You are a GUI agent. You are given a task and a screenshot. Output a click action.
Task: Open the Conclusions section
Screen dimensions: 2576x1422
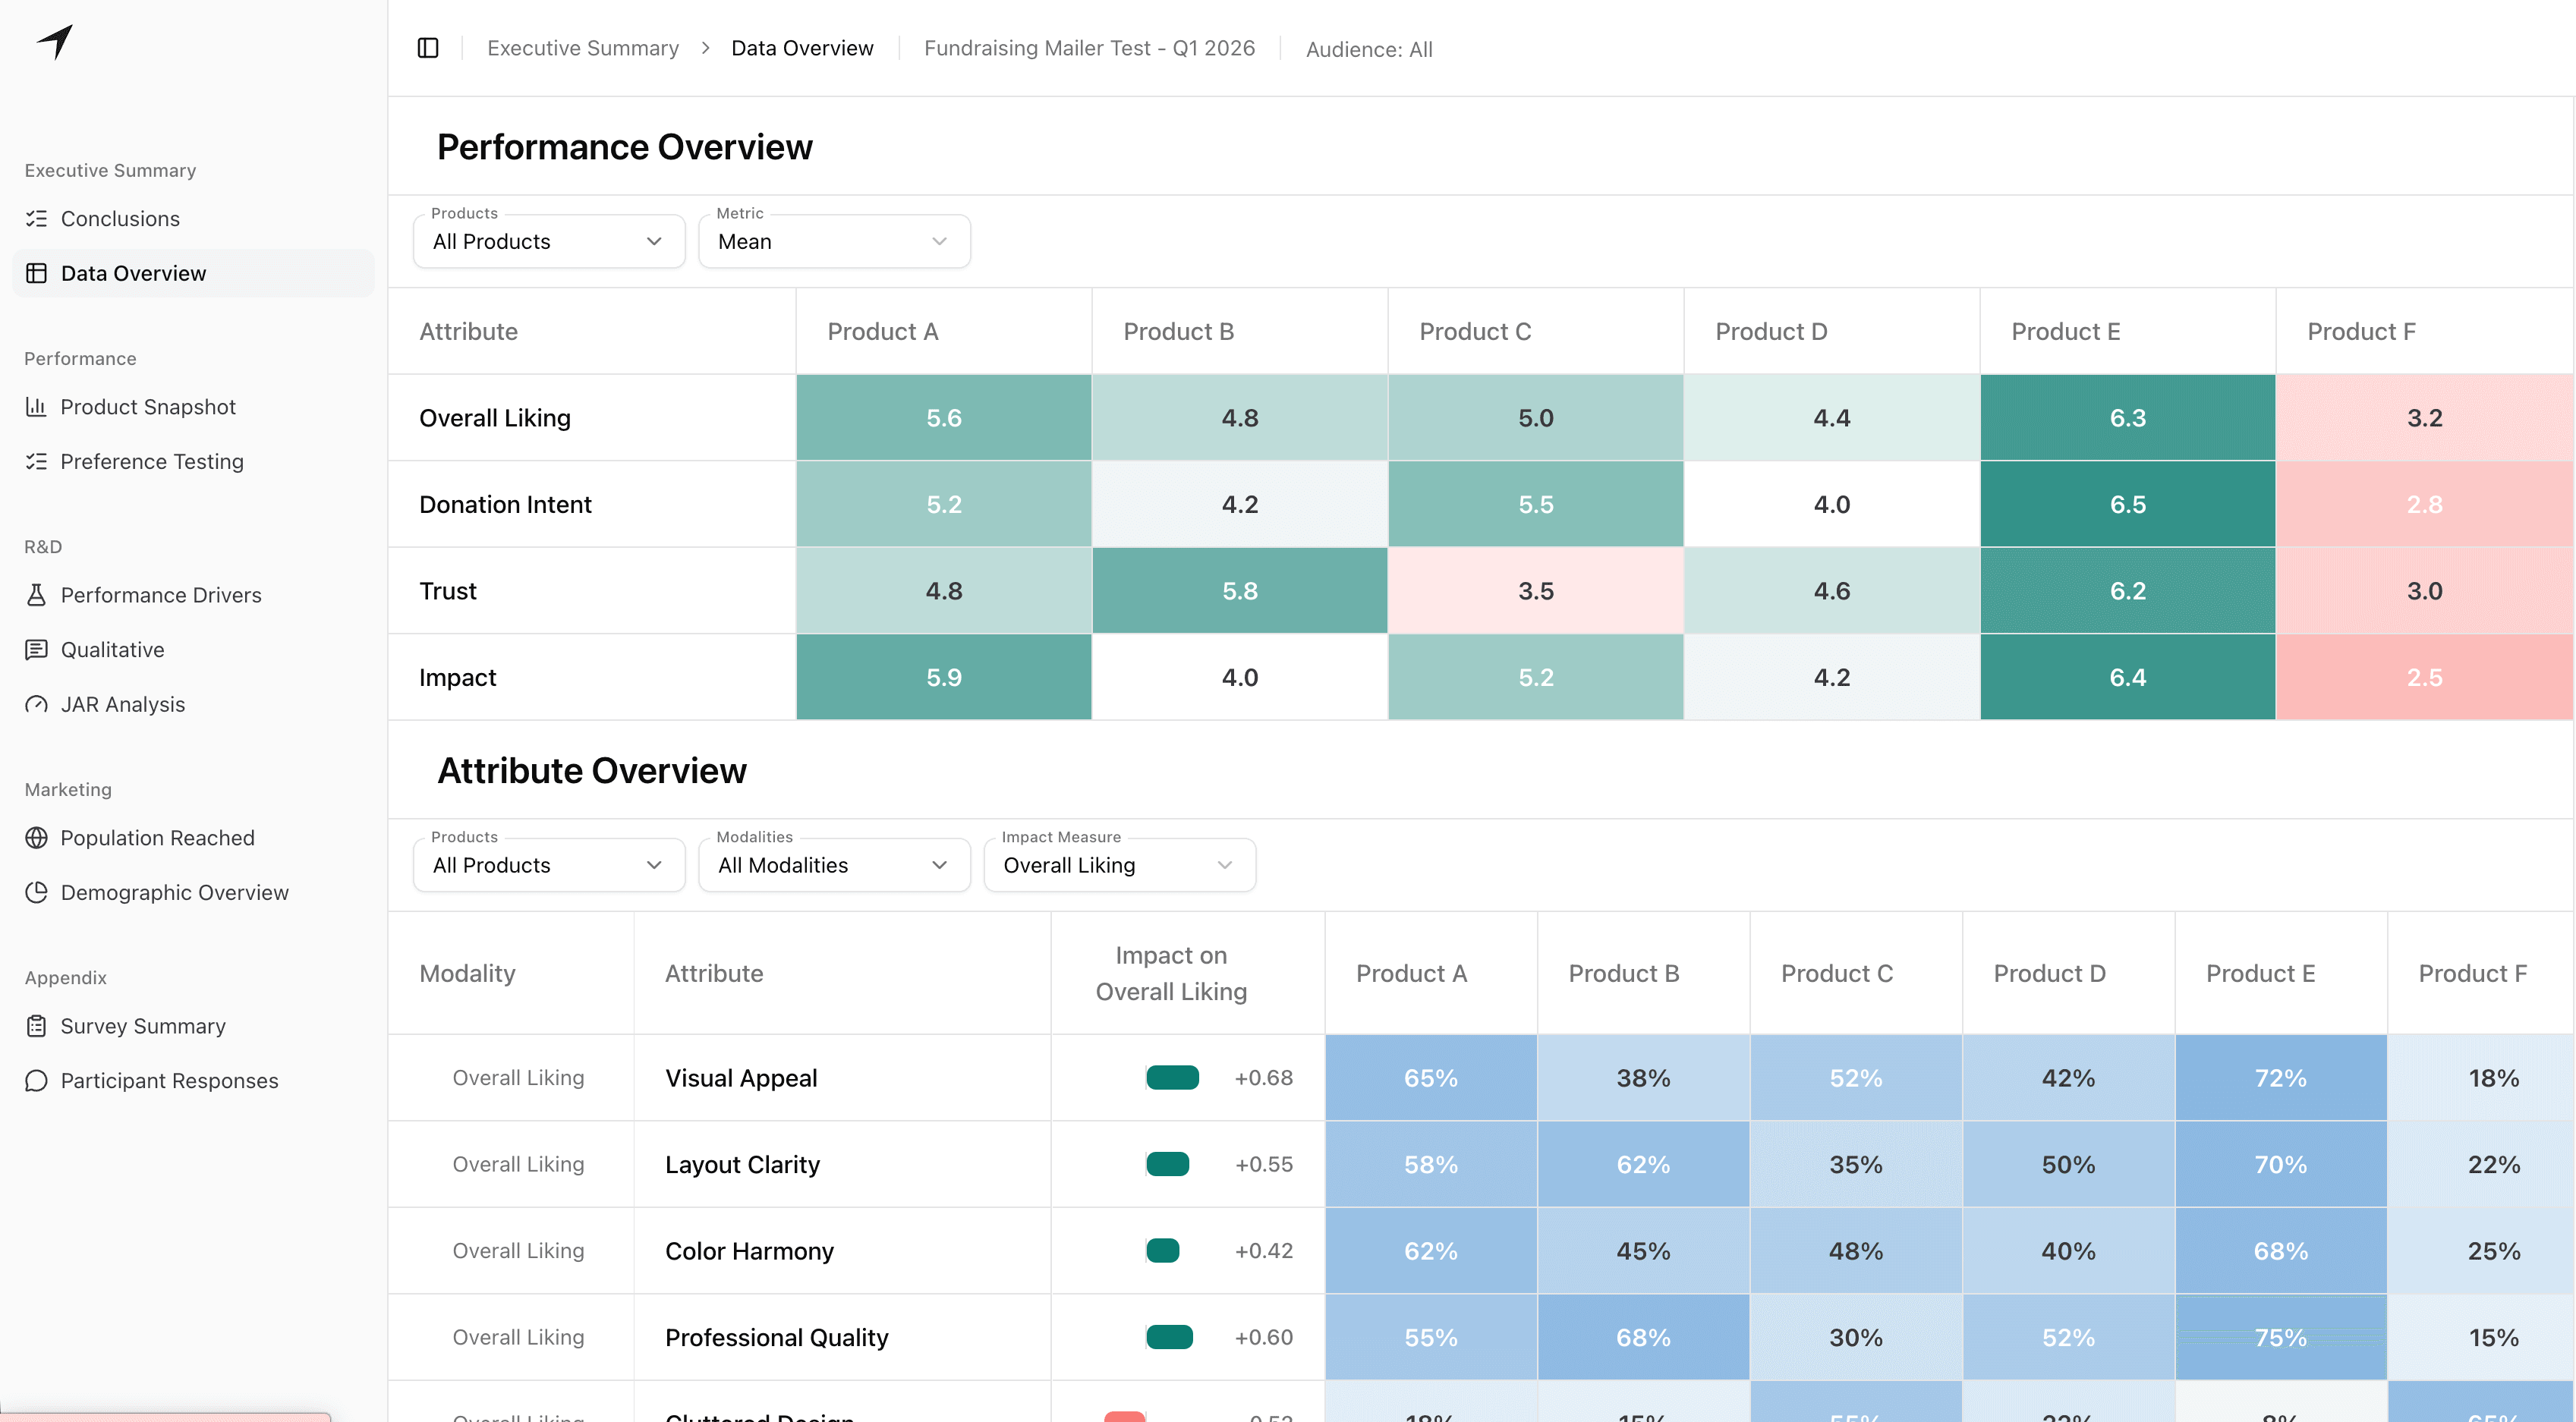point(120,219)
